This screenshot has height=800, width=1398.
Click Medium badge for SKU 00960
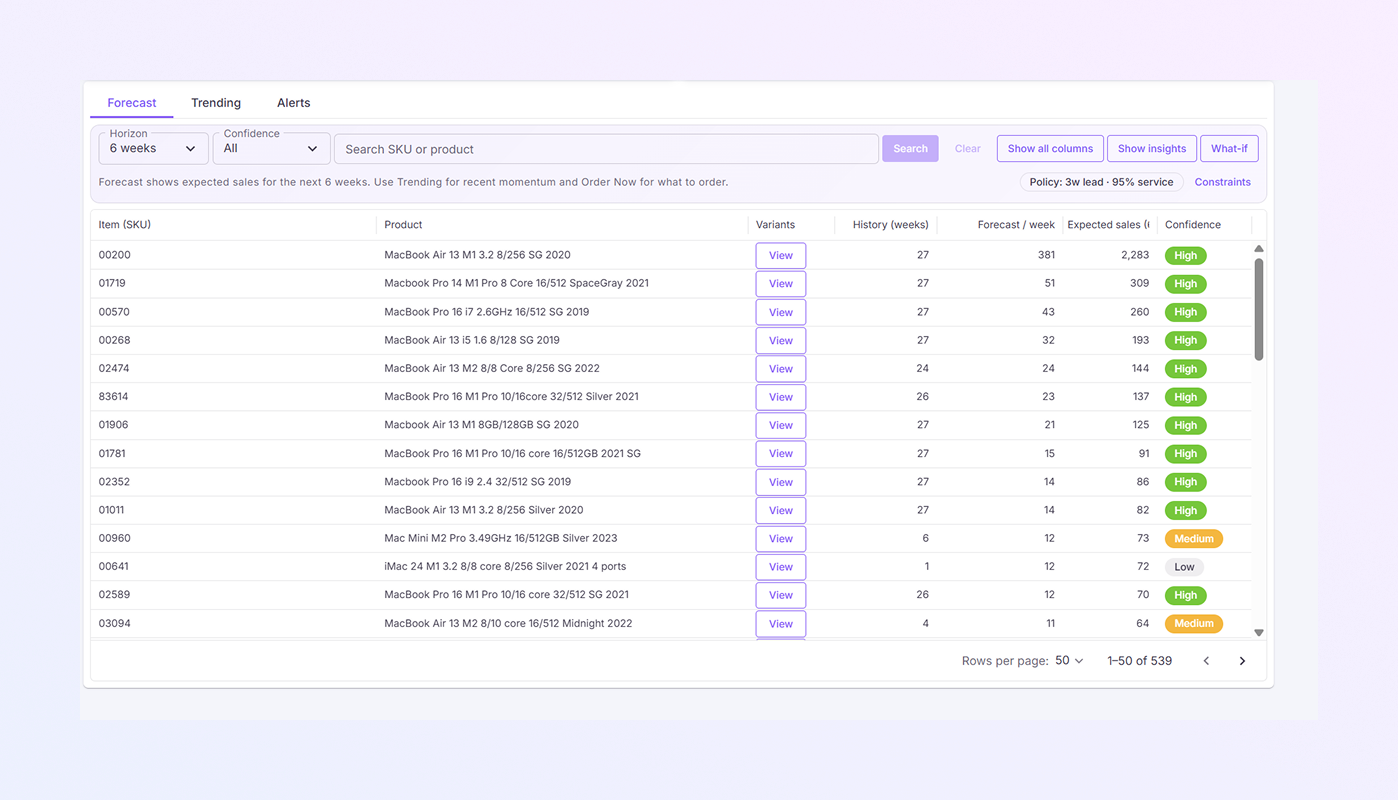click(1194, 539)
